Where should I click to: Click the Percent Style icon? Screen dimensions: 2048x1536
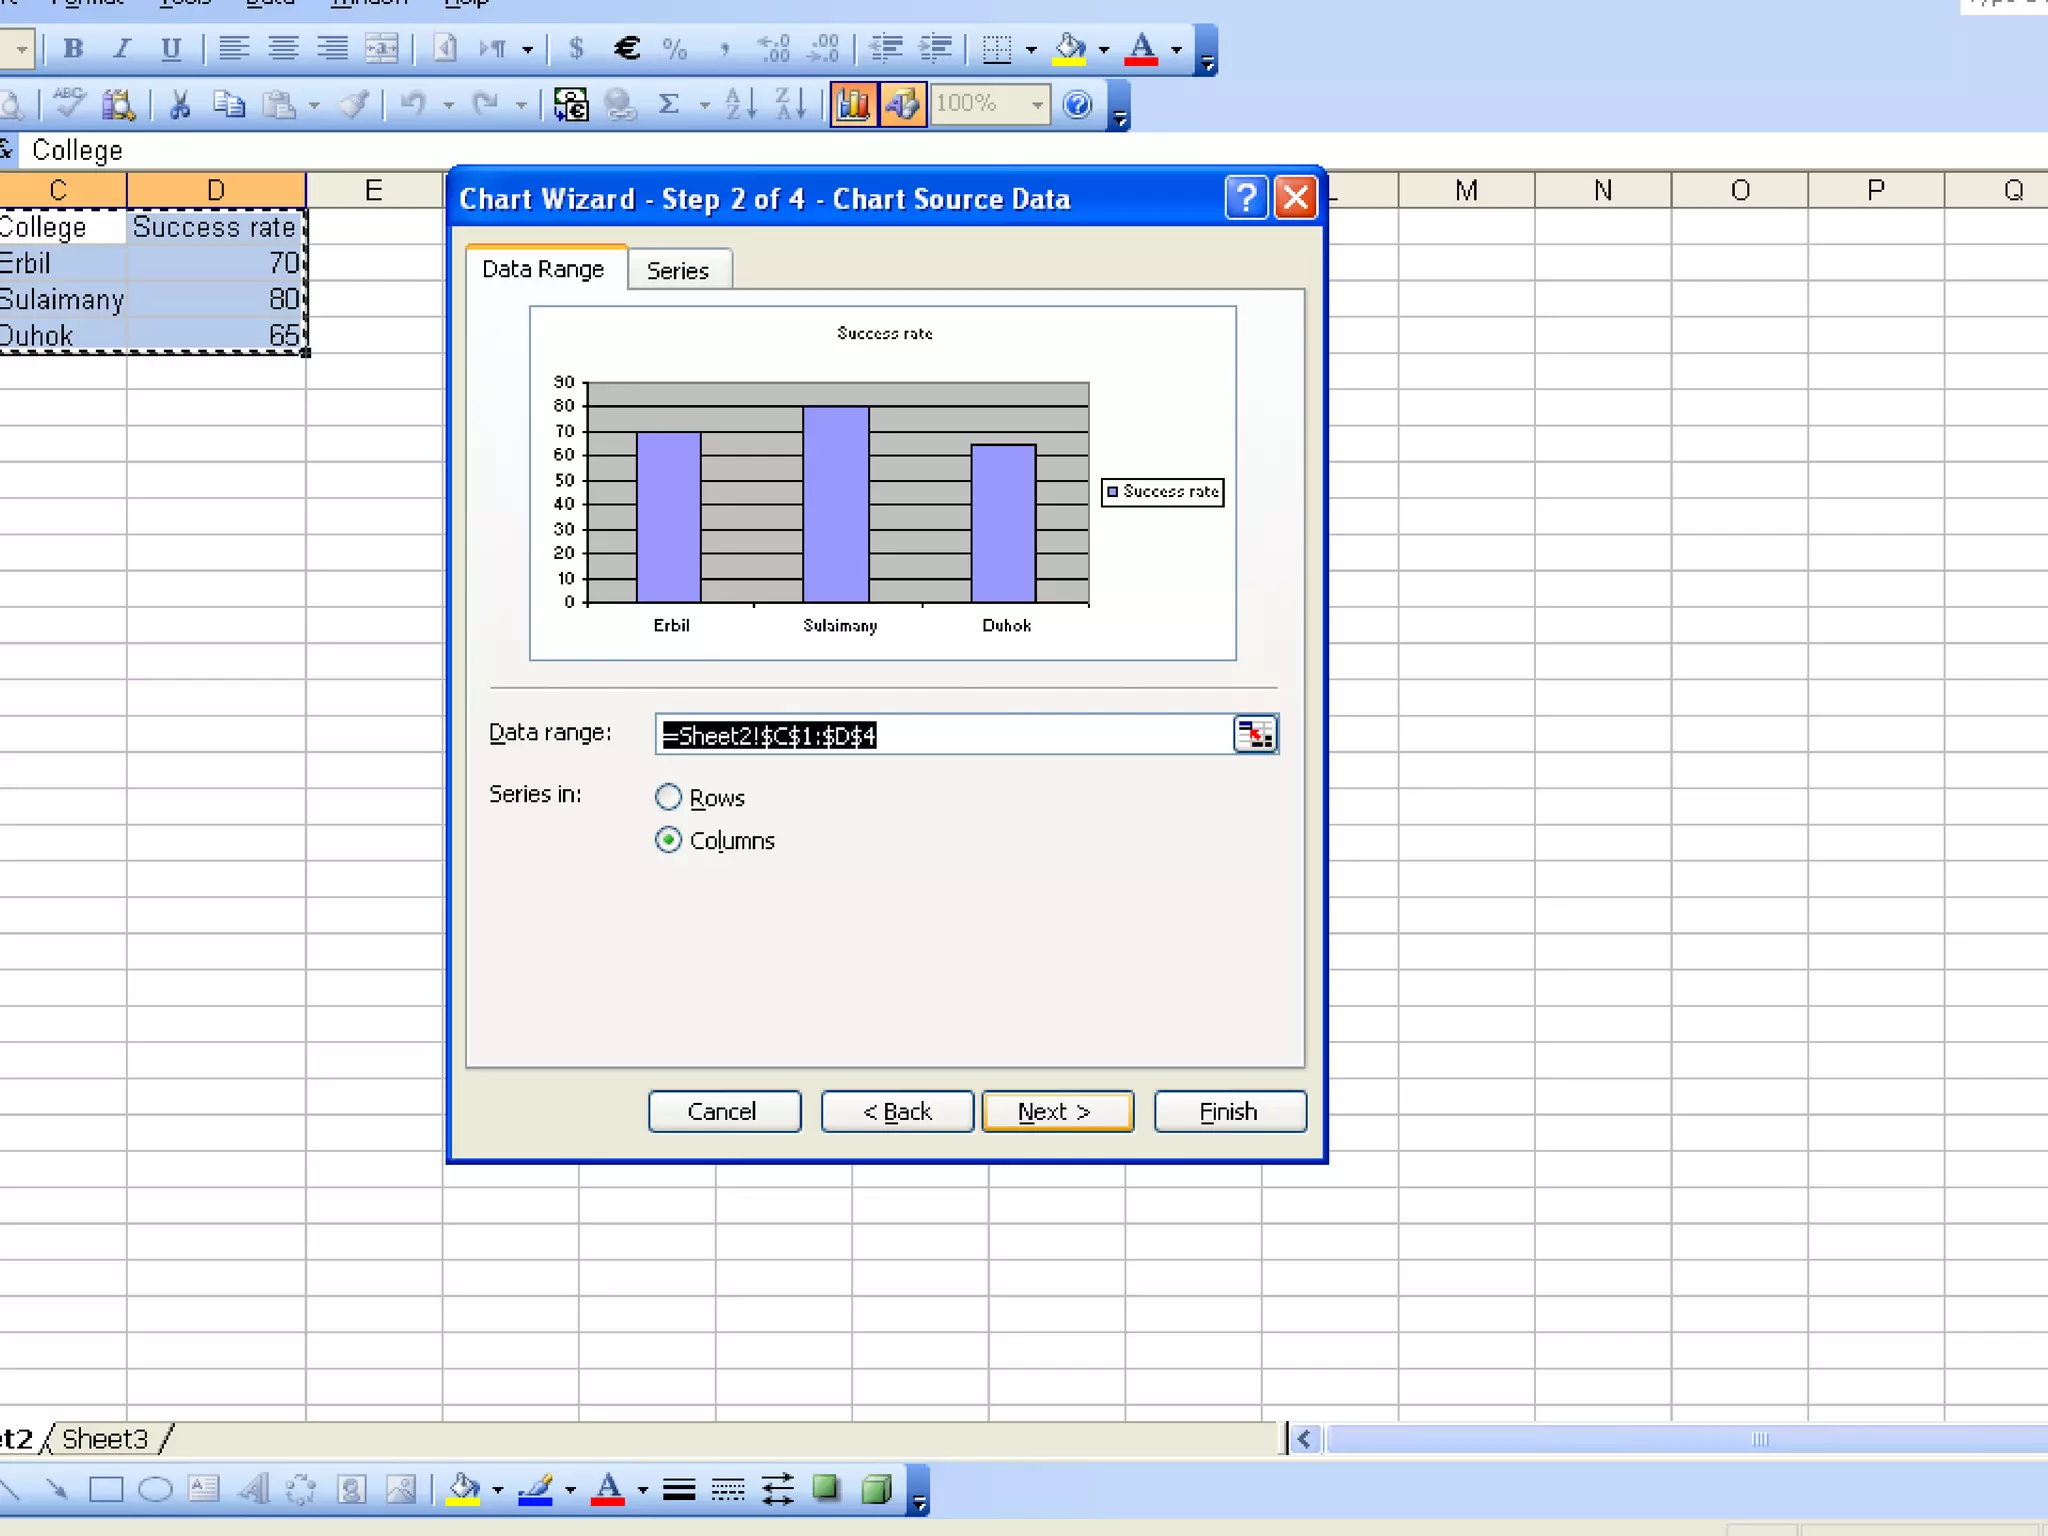pos(675,48)
